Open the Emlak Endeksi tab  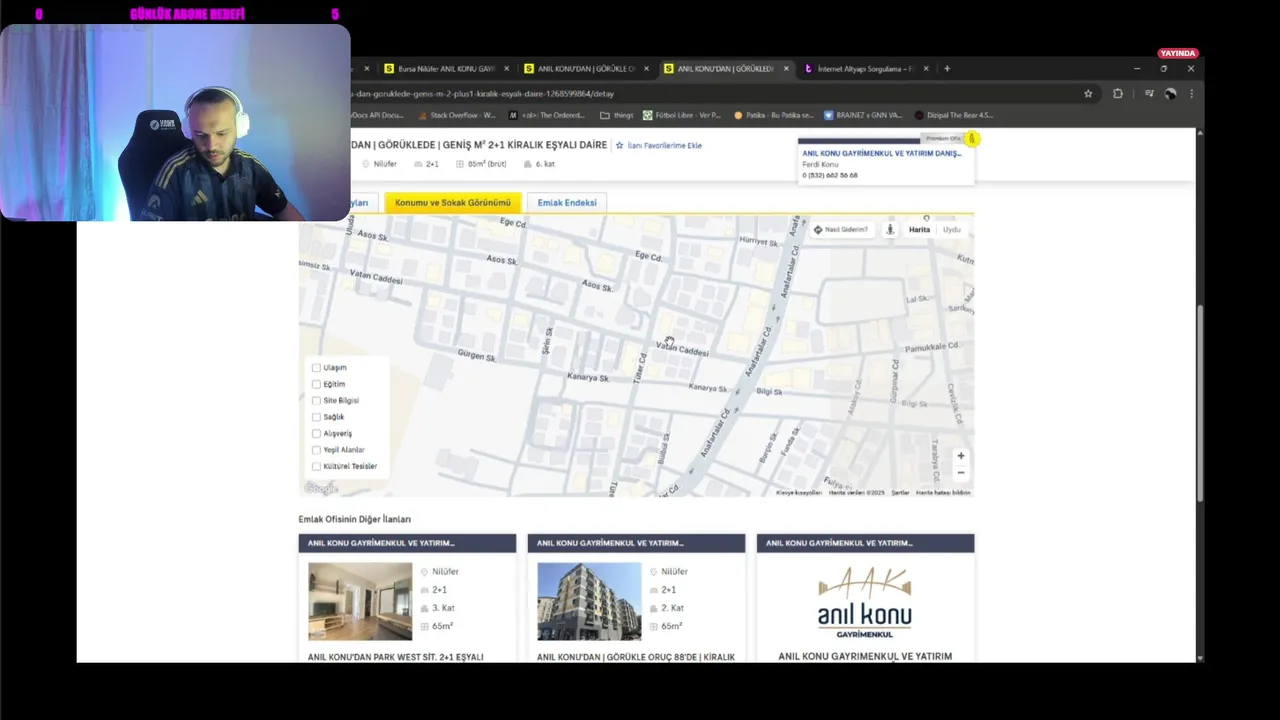[x=567, y=203]
